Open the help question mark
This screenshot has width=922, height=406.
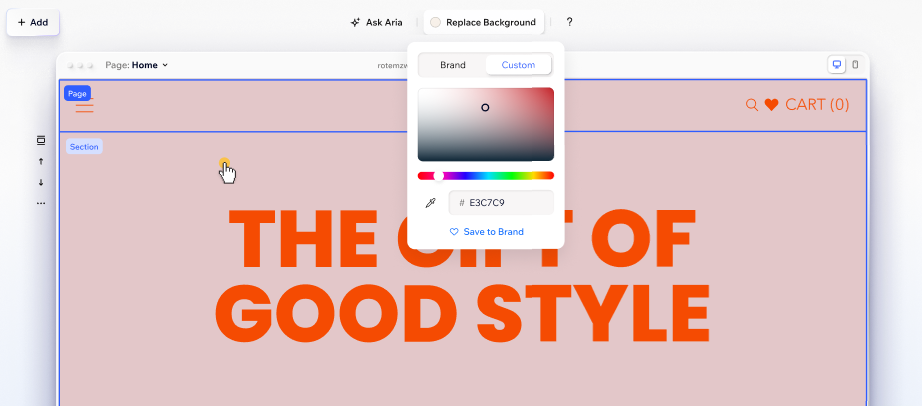(x=569, y=22)
